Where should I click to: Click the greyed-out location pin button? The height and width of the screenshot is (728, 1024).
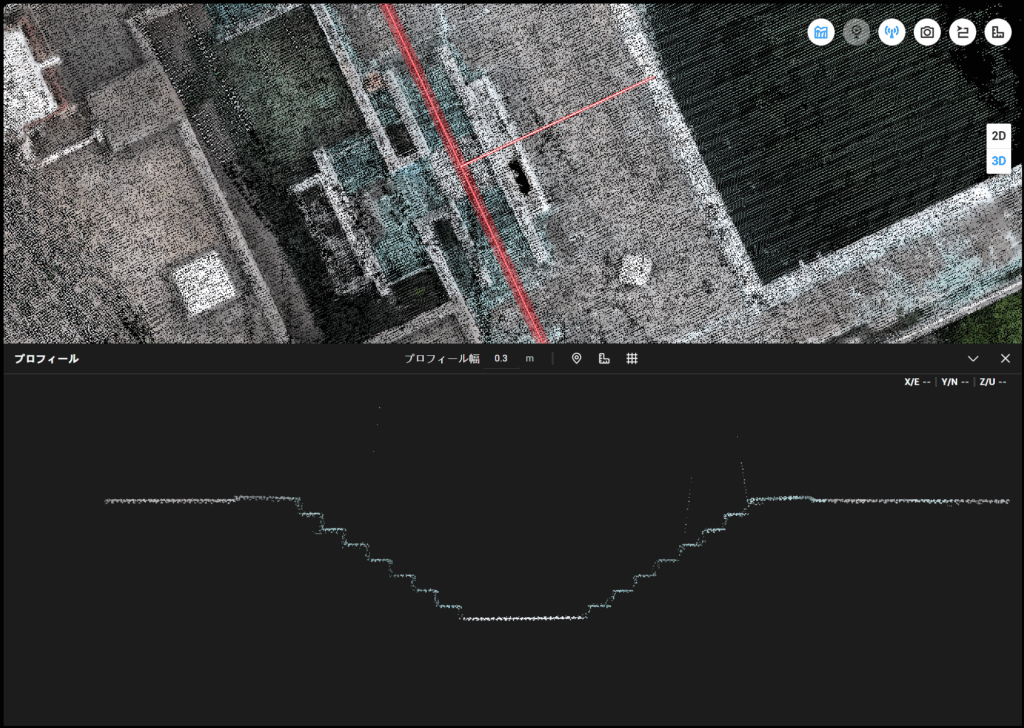point(856,33)
